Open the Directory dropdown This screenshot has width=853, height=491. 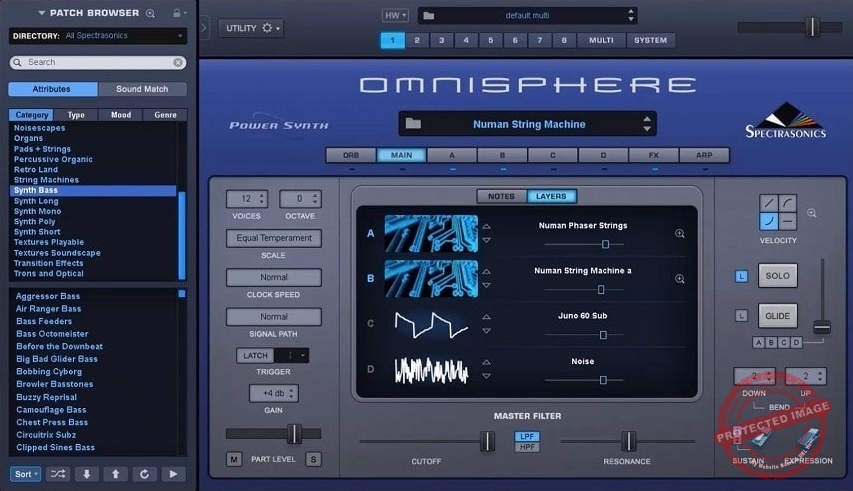coord(98,36)
